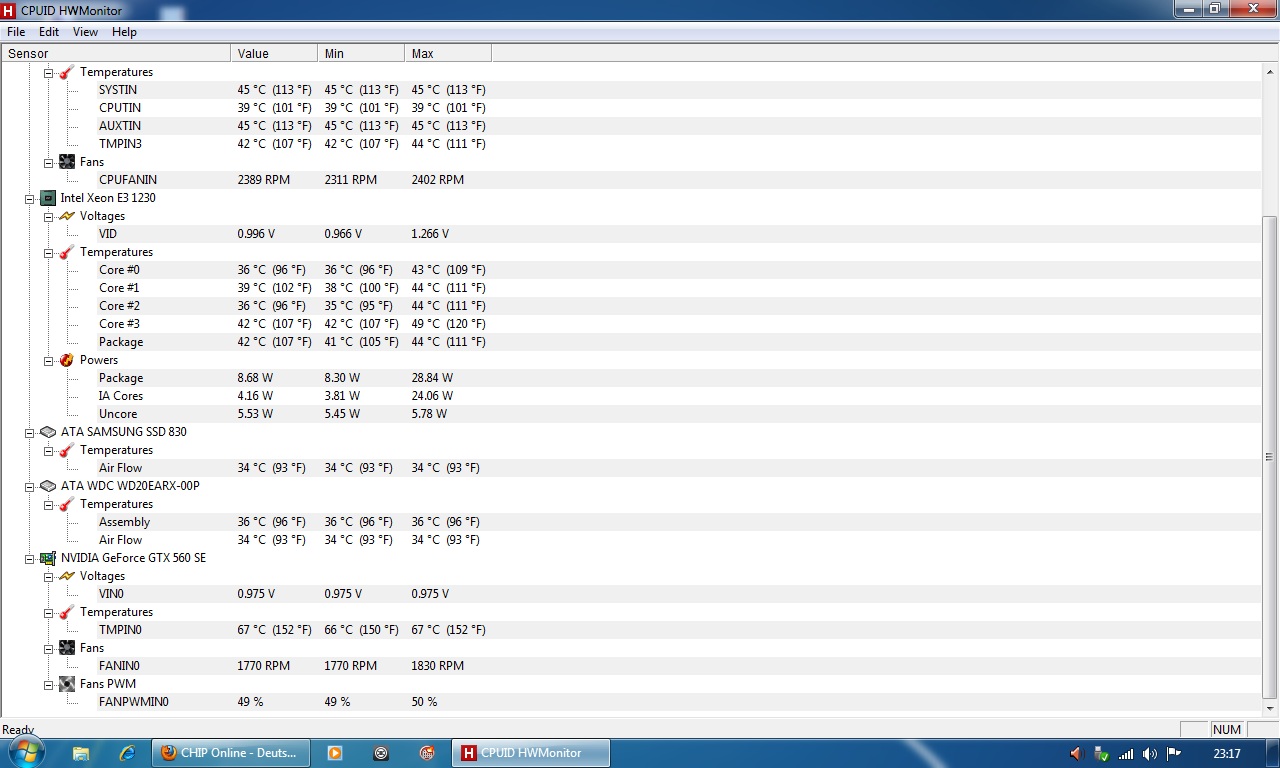Switch to CHIP Online Firefox taskbar window

point(231,753)
